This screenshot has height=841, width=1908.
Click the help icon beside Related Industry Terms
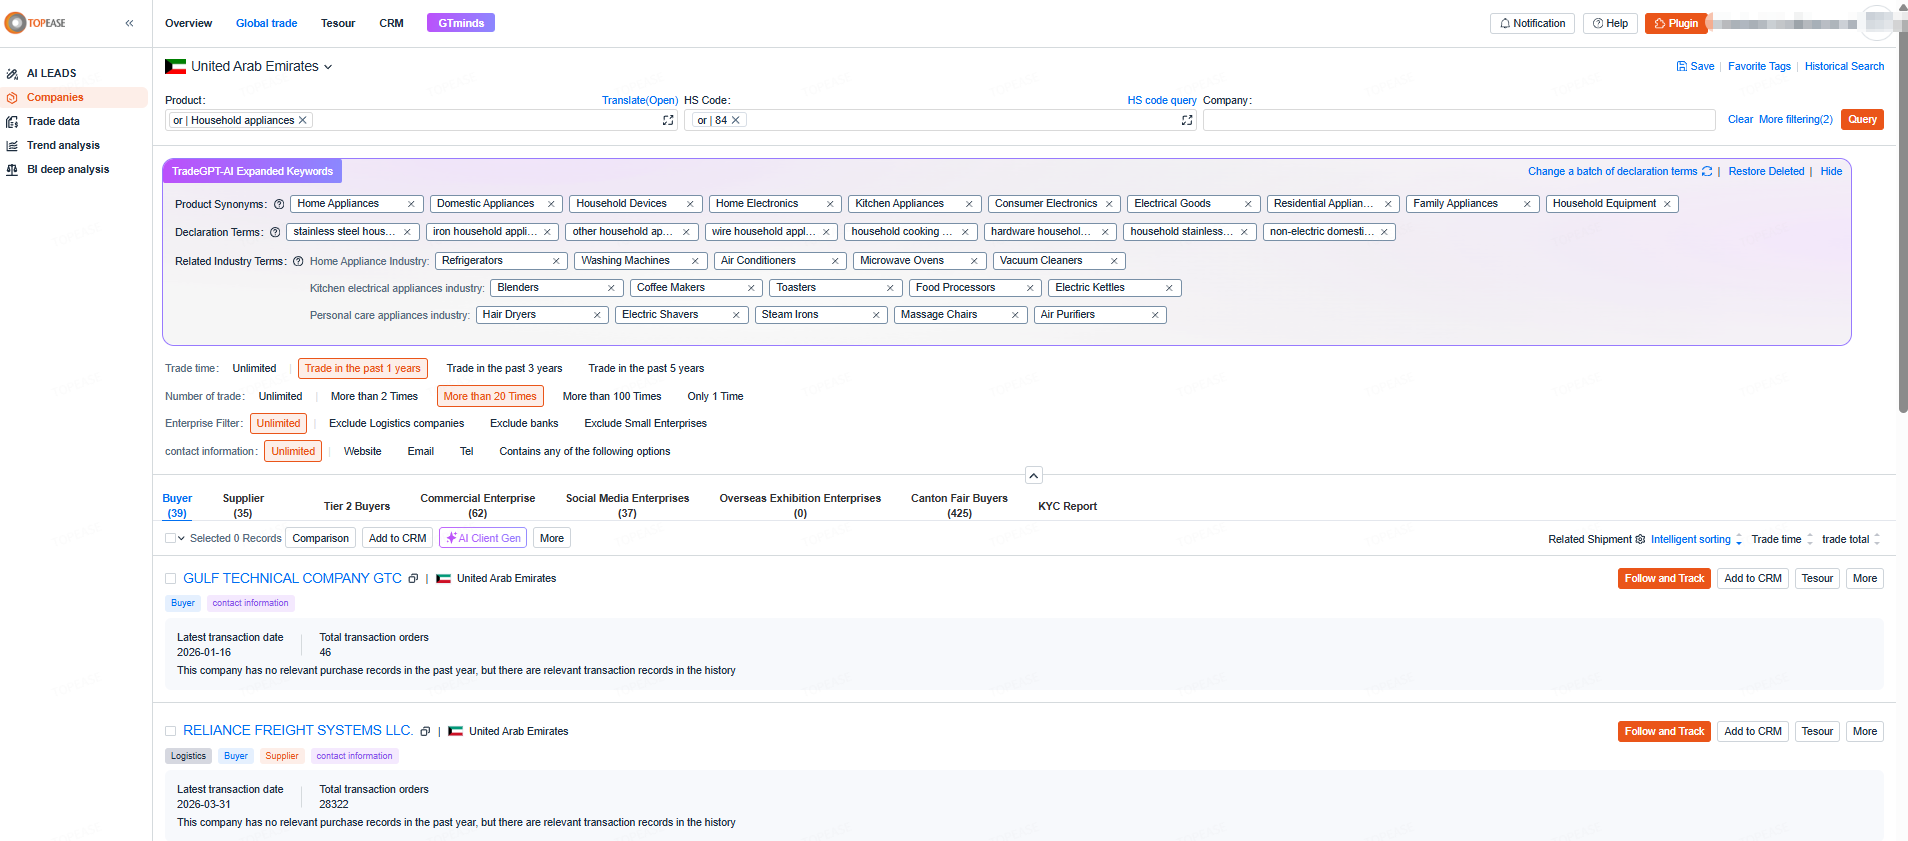(298, 262)
